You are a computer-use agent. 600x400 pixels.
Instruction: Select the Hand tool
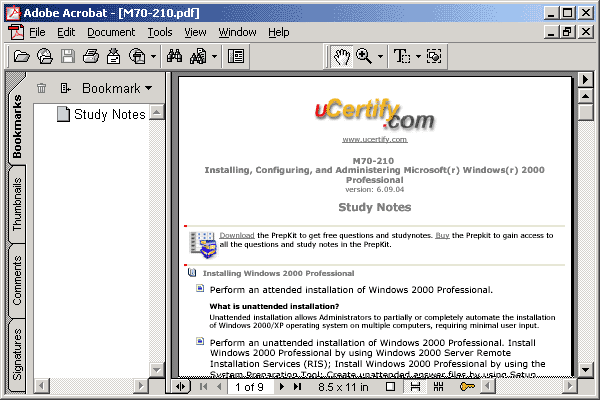341,57
